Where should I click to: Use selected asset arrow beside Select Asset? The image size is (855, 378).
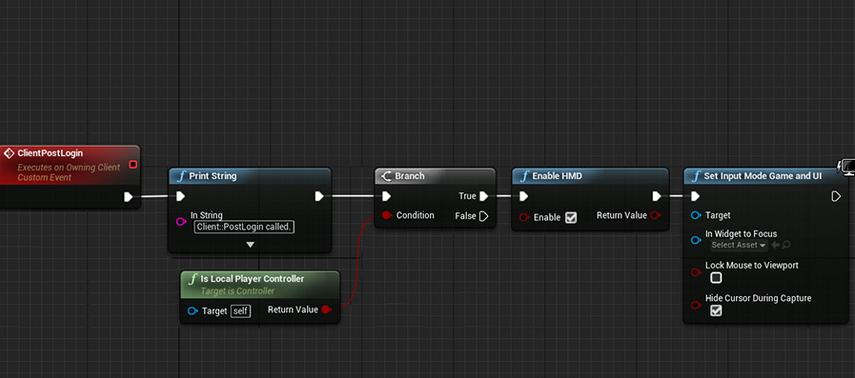[775, 245]
